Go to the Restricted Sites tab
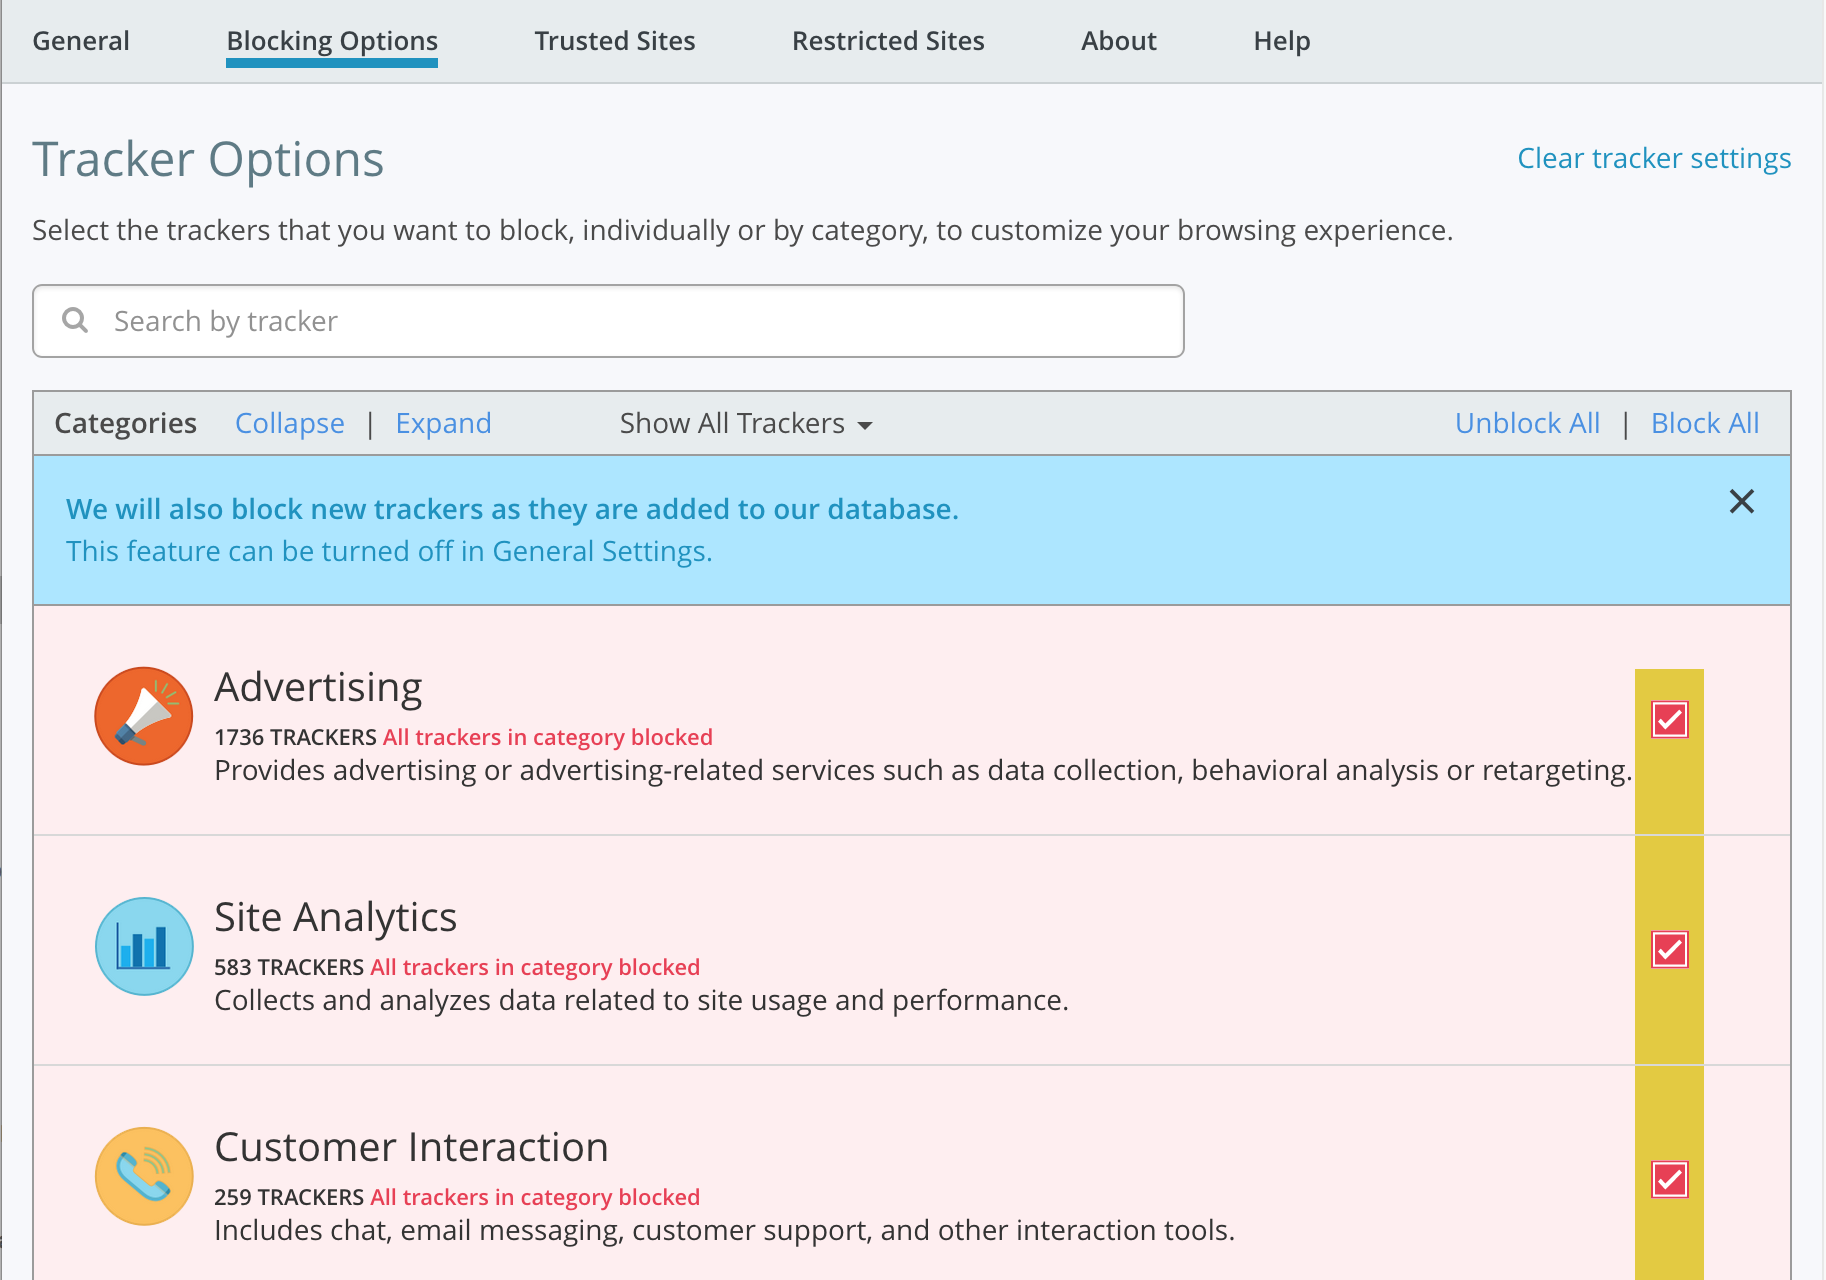This screenshot has width=1826, height=1280. pyautogui.click(x=887, y=41)
